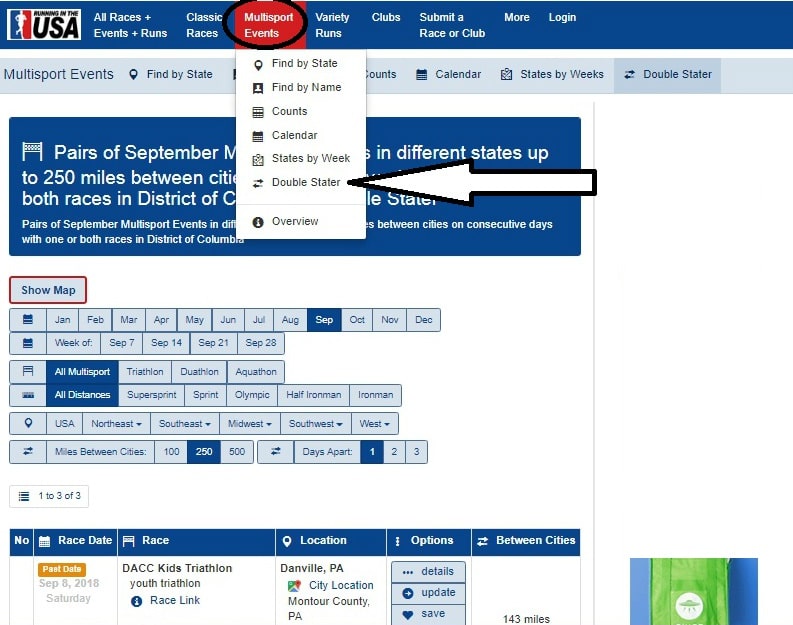Set Miles Between Cities to 500
793x625 pixels.
tap(237, 452)
